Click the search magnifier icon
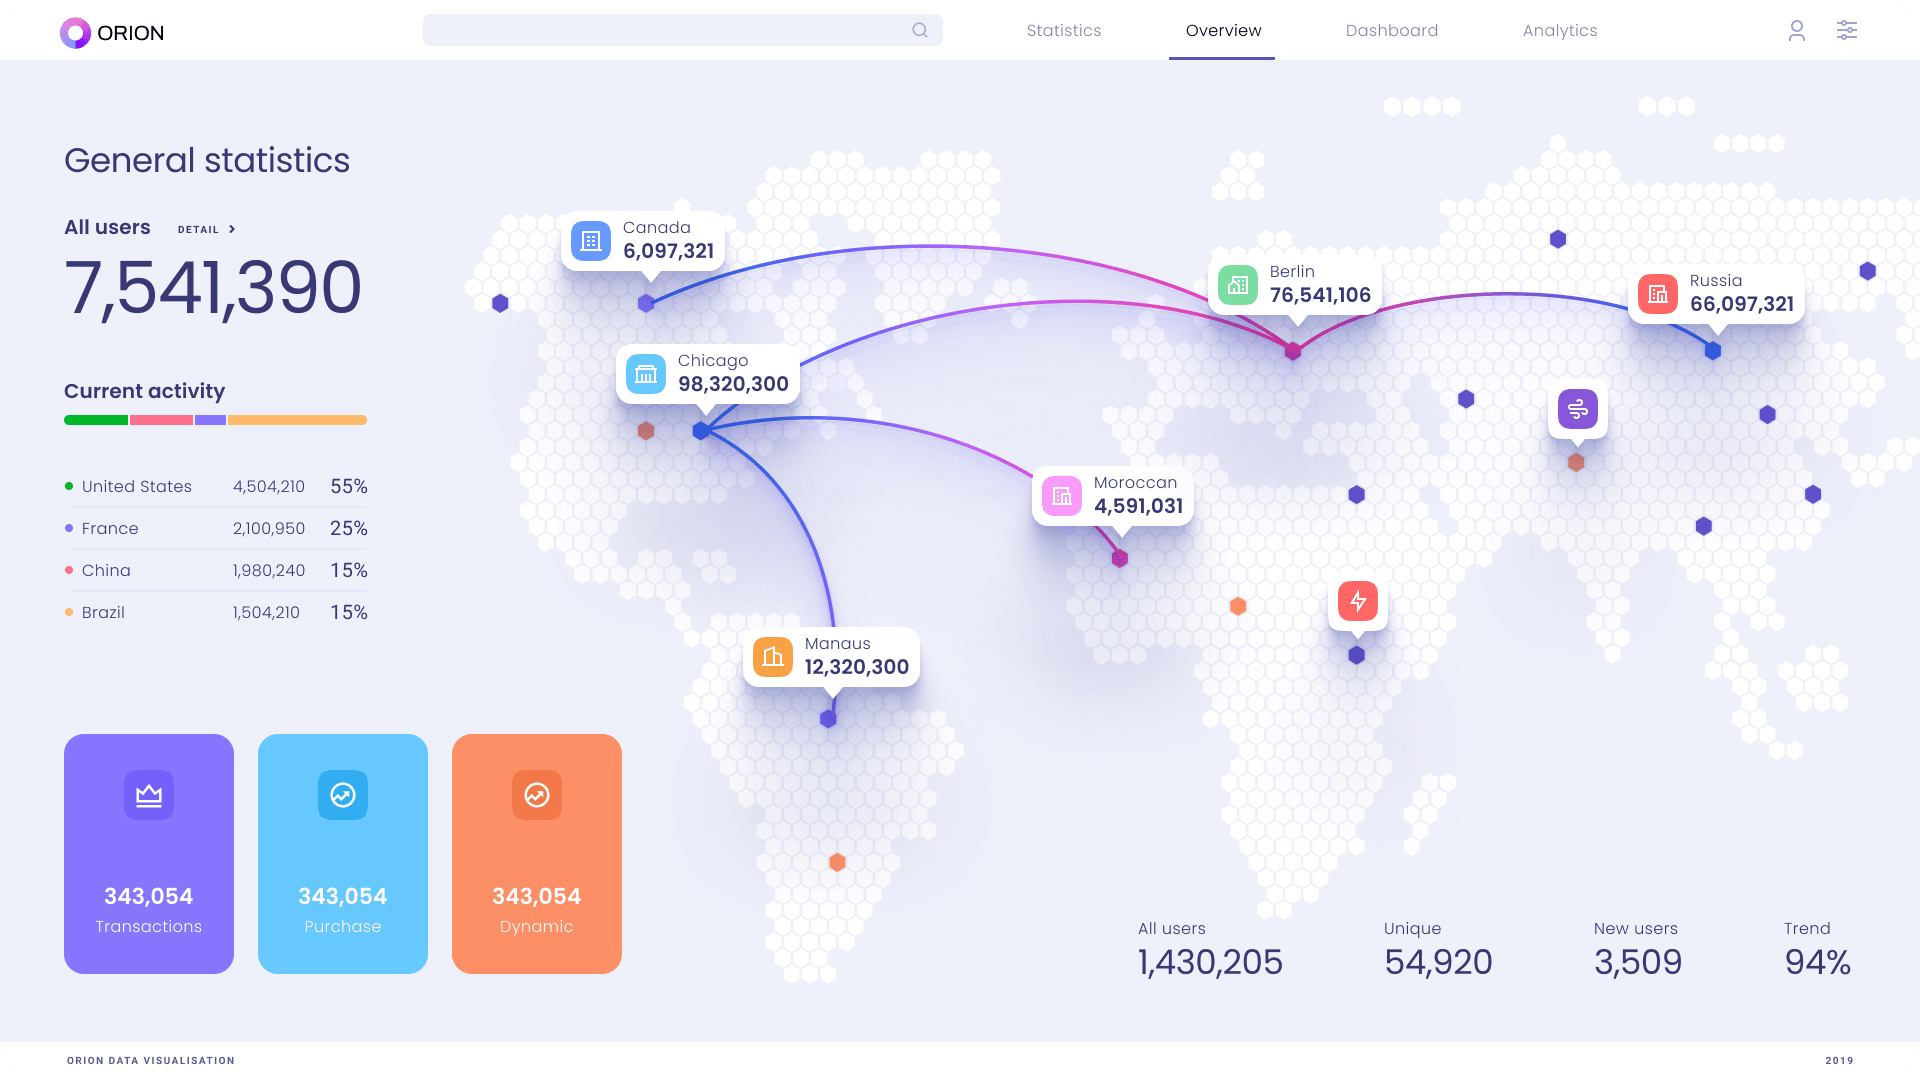This screenshot has width=1920, height=1080. pos(919,31)
